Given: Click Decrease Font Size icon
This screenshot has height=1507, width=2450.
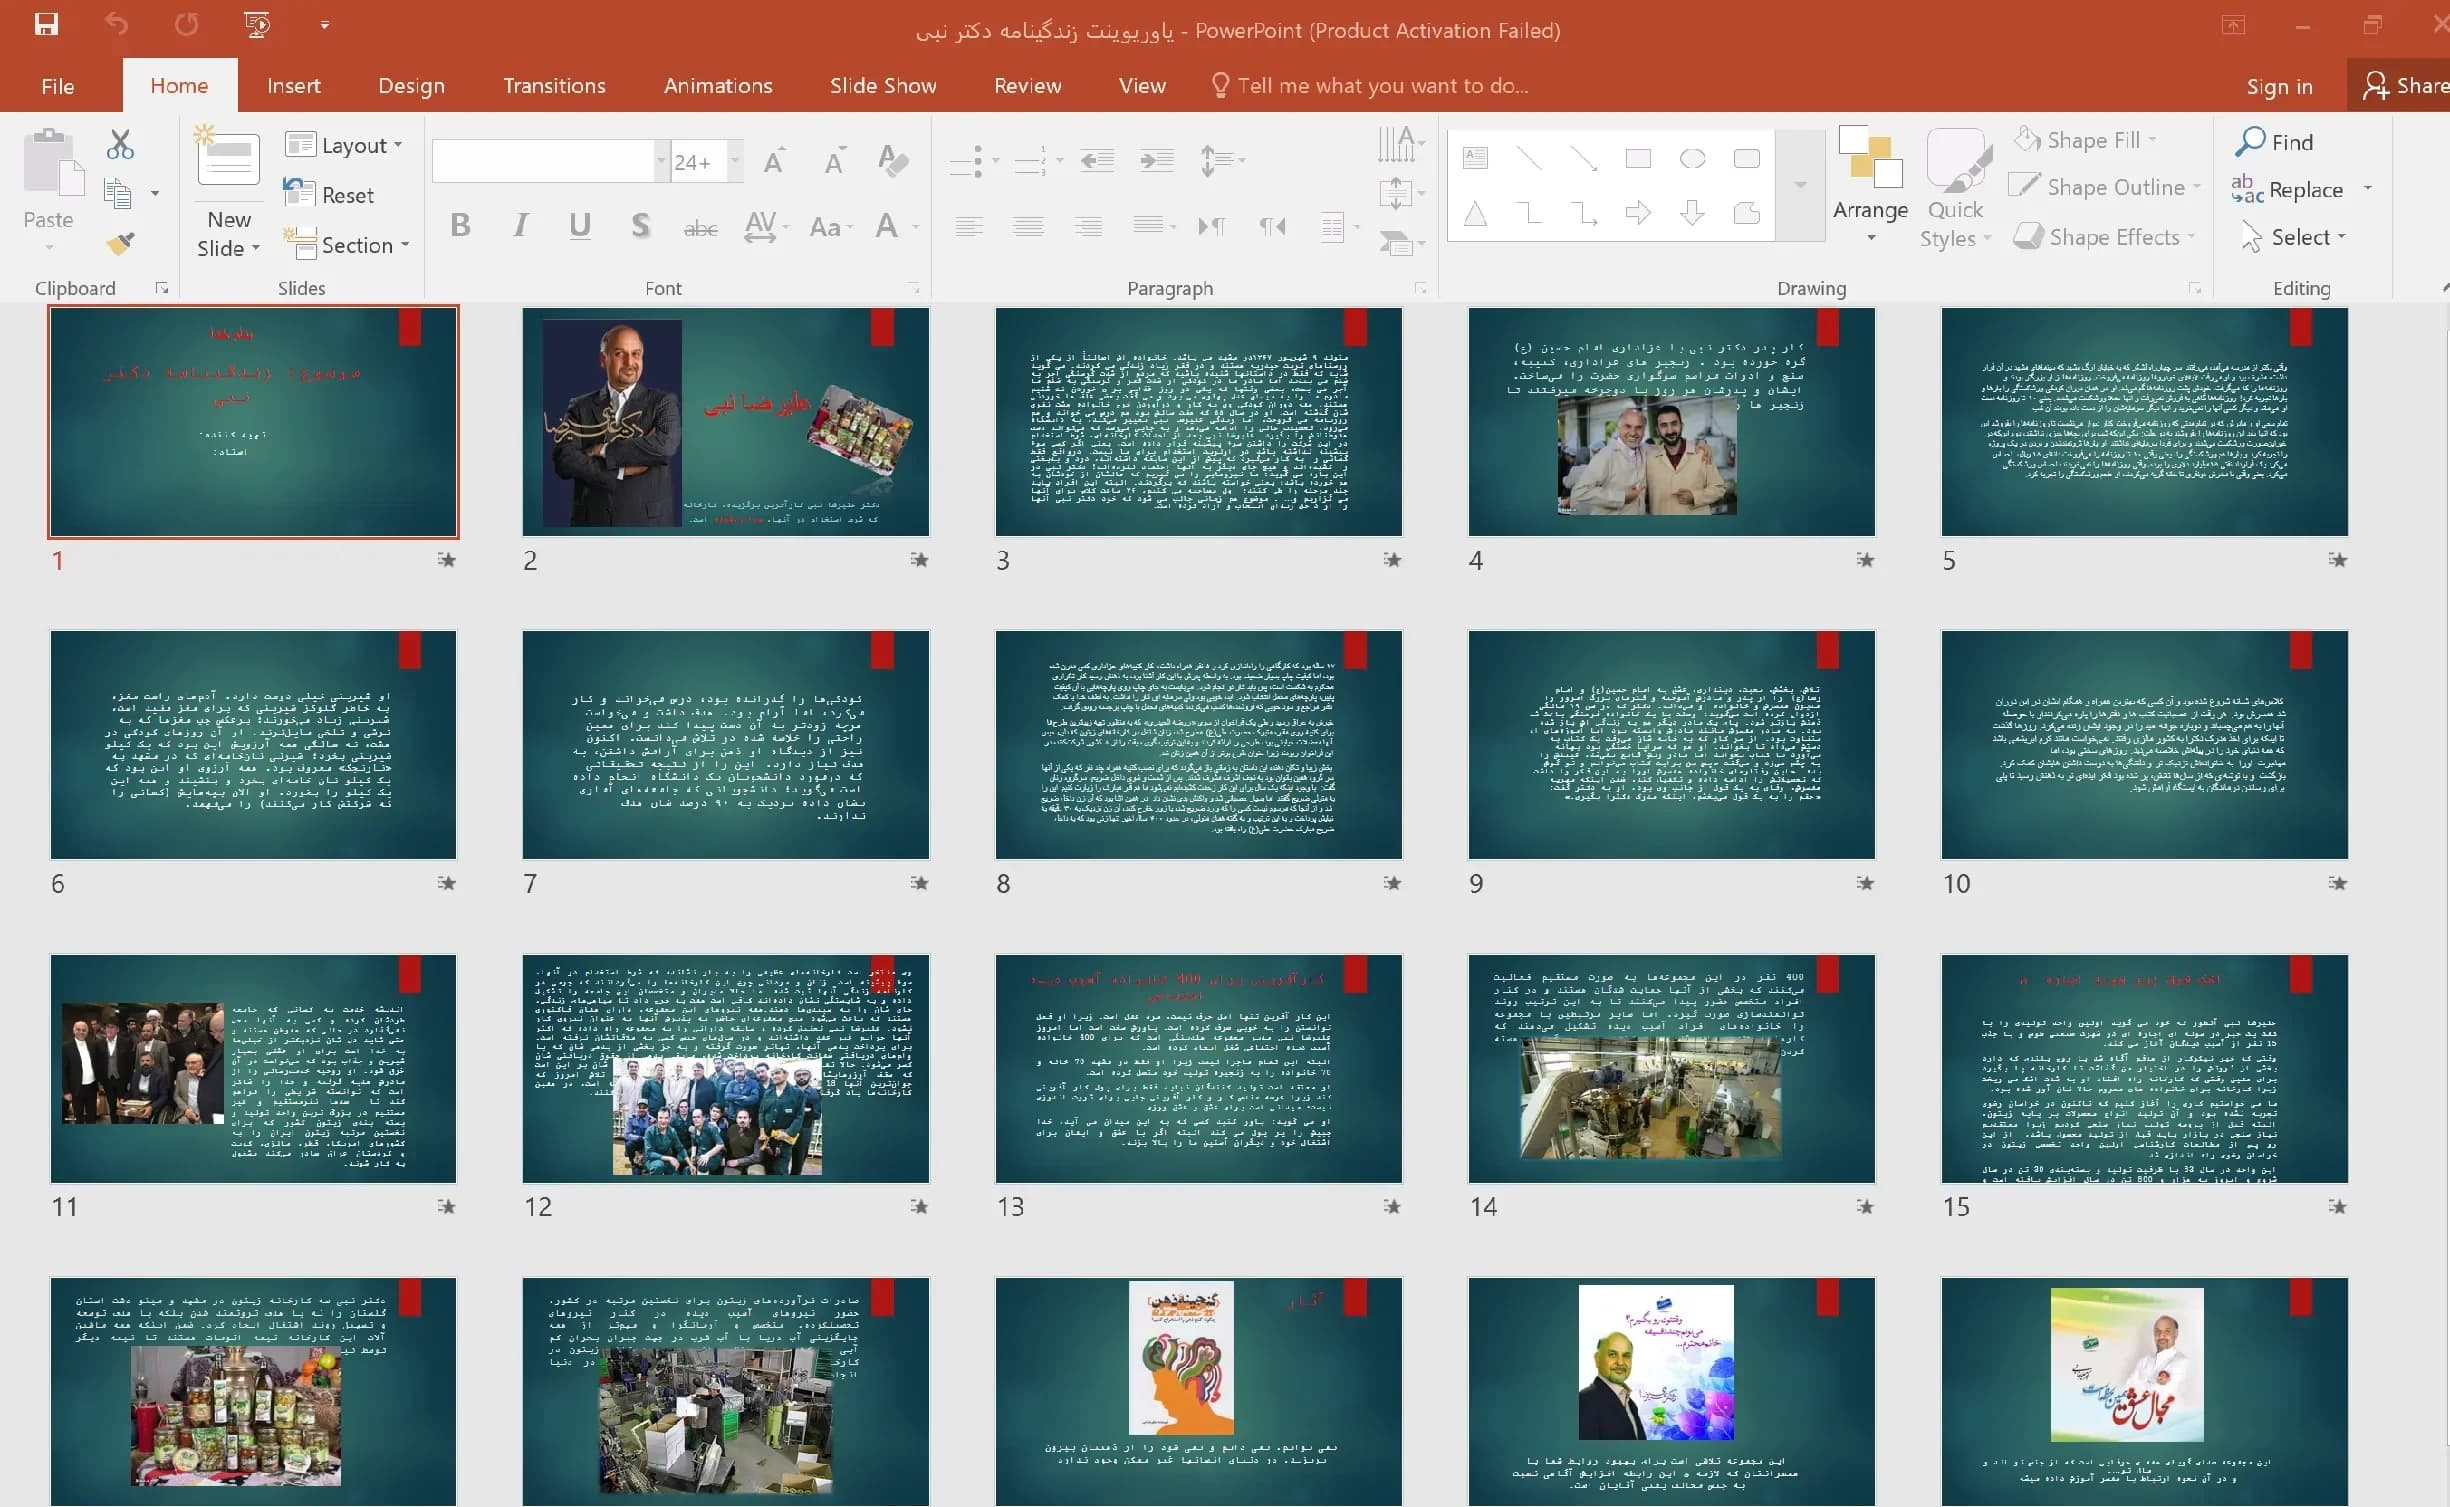Looking at the screenshot, I should point(834,160).
